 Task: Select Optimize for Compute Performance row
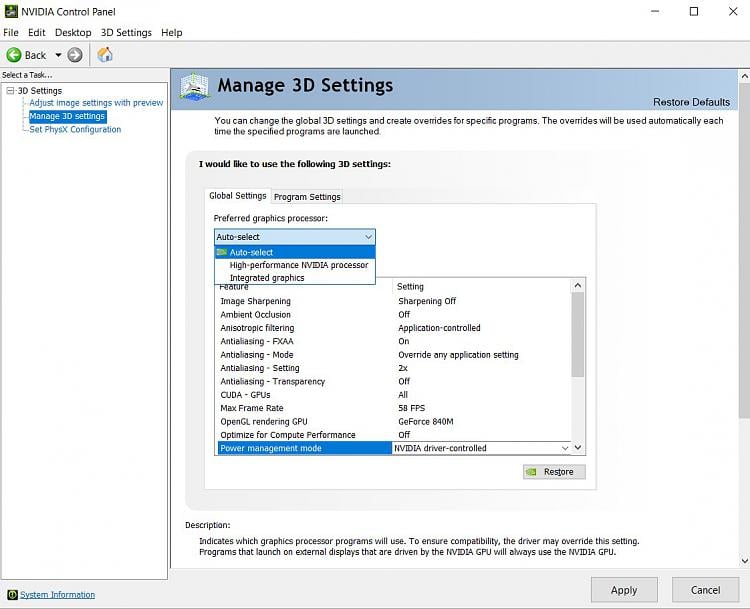pos(395,435)
